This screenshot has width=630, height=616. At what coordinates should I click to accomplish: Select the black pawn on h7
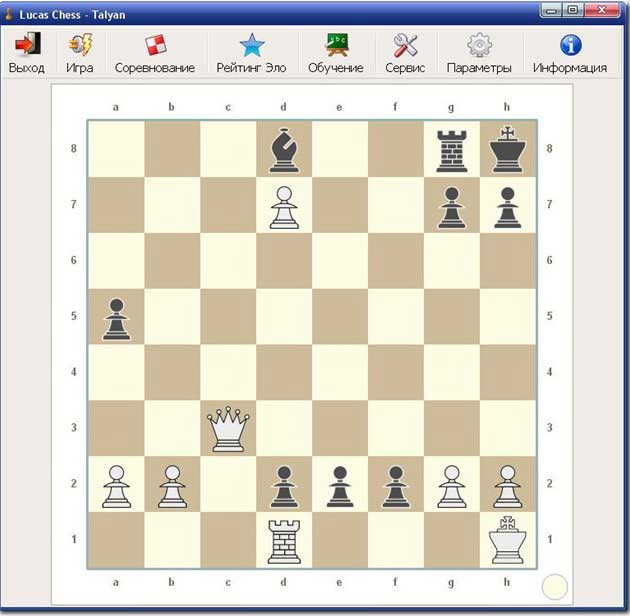tap(507, 208)
